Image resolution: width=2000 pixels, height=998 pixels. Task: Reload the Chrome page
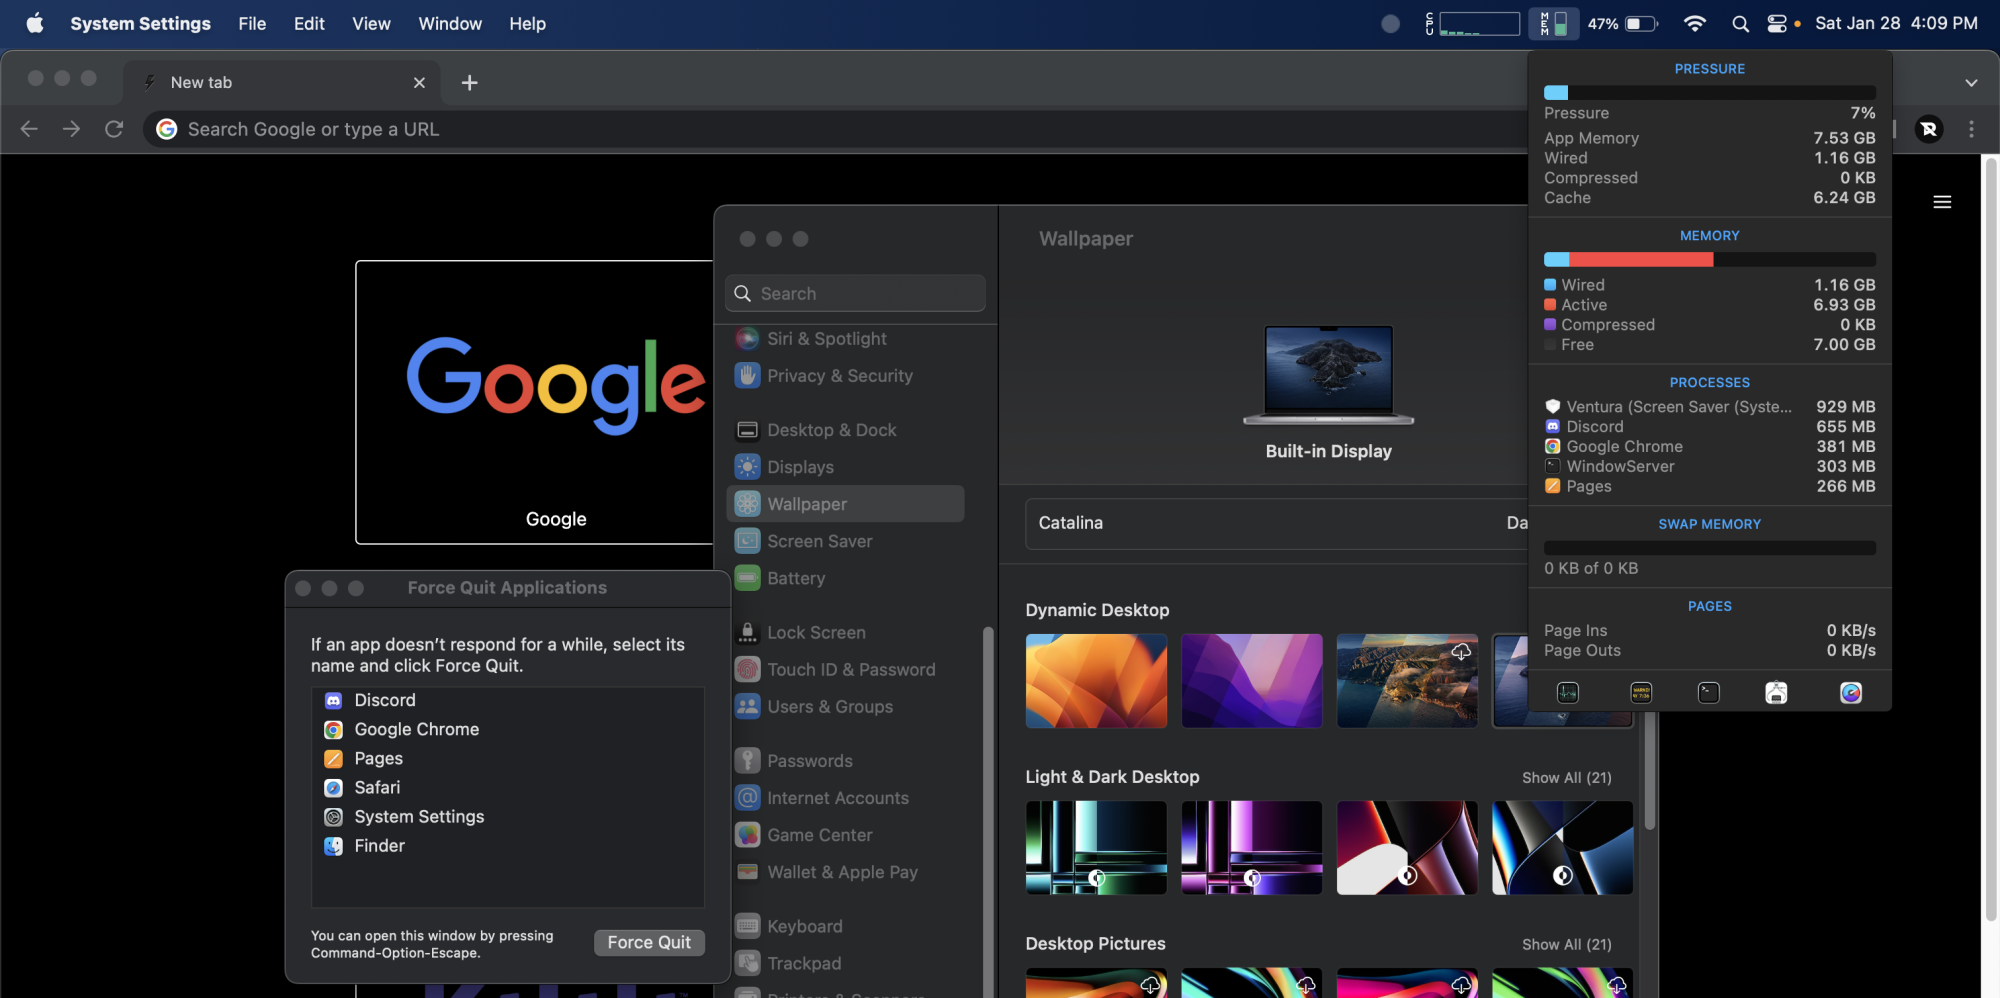pos(114,129)
